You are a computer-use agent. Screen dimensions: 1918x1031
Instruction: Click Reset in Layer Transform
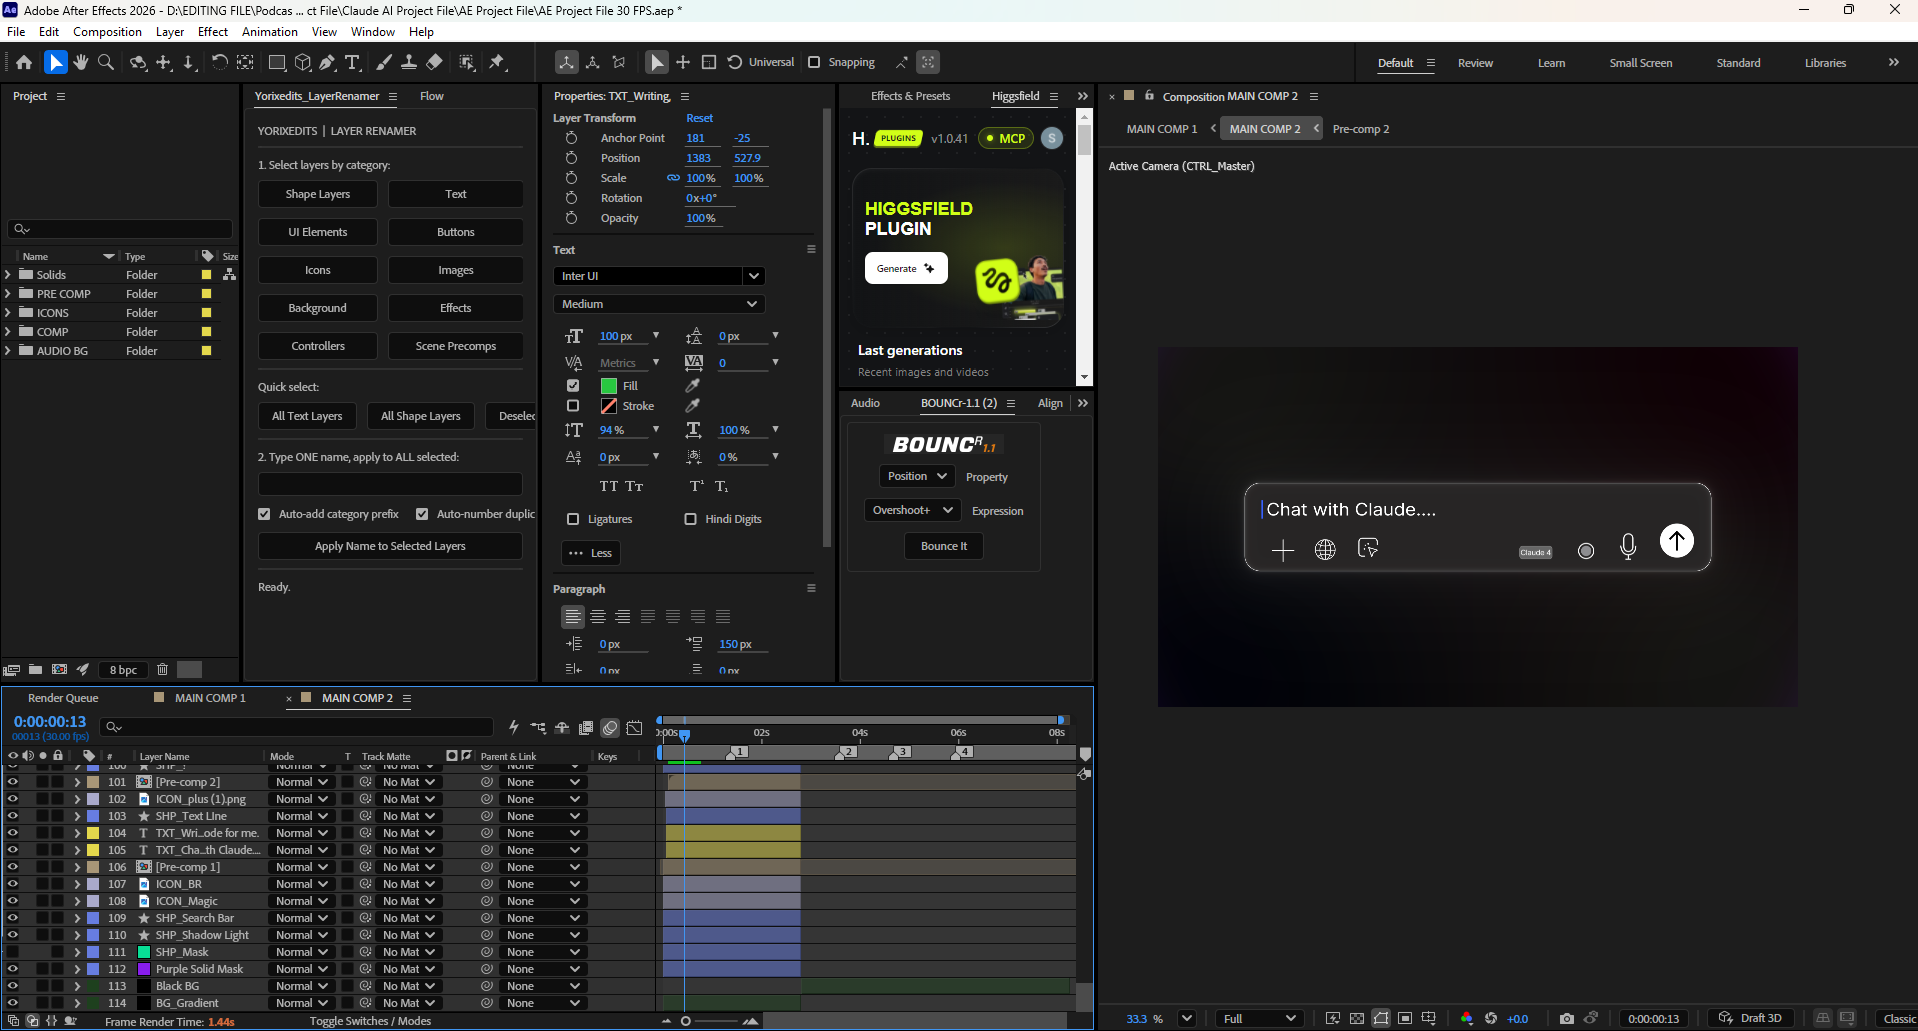(699, 118)
